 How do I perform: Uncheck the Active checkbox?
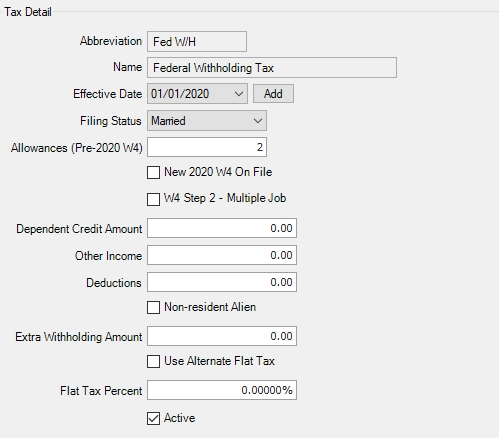coord(153,419)
